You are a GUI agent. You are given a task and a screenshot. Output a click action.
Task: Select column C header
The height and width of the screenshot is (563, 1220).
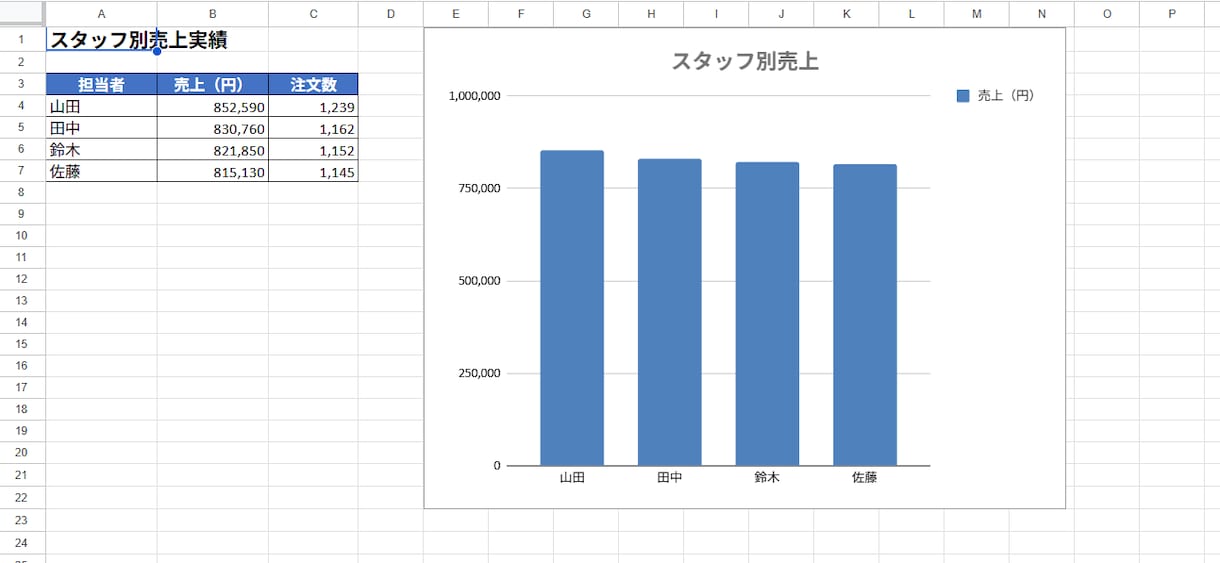(313, 14)
